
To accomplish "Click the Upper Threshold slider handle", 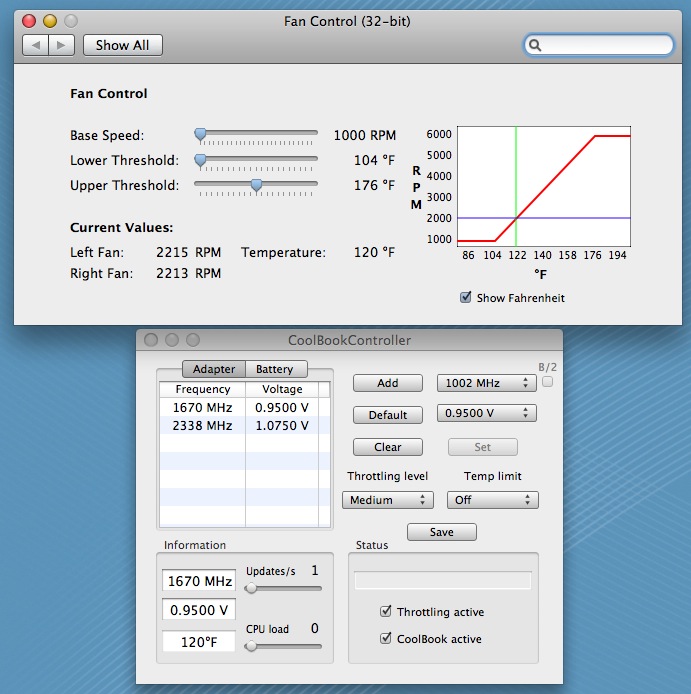I will coord(256,185).
